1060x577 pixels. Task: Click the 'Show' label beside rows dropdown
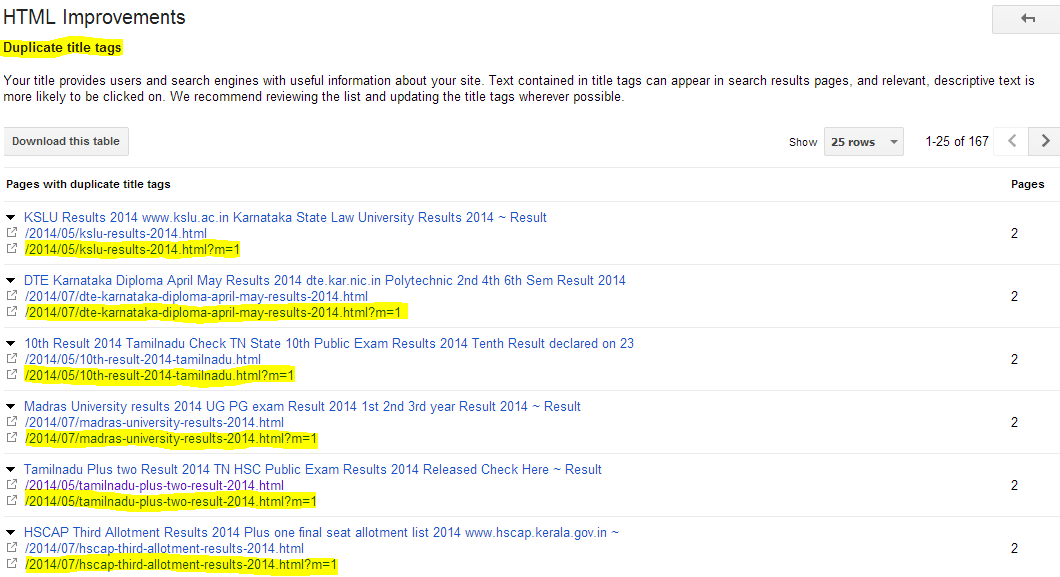(802, 143)
